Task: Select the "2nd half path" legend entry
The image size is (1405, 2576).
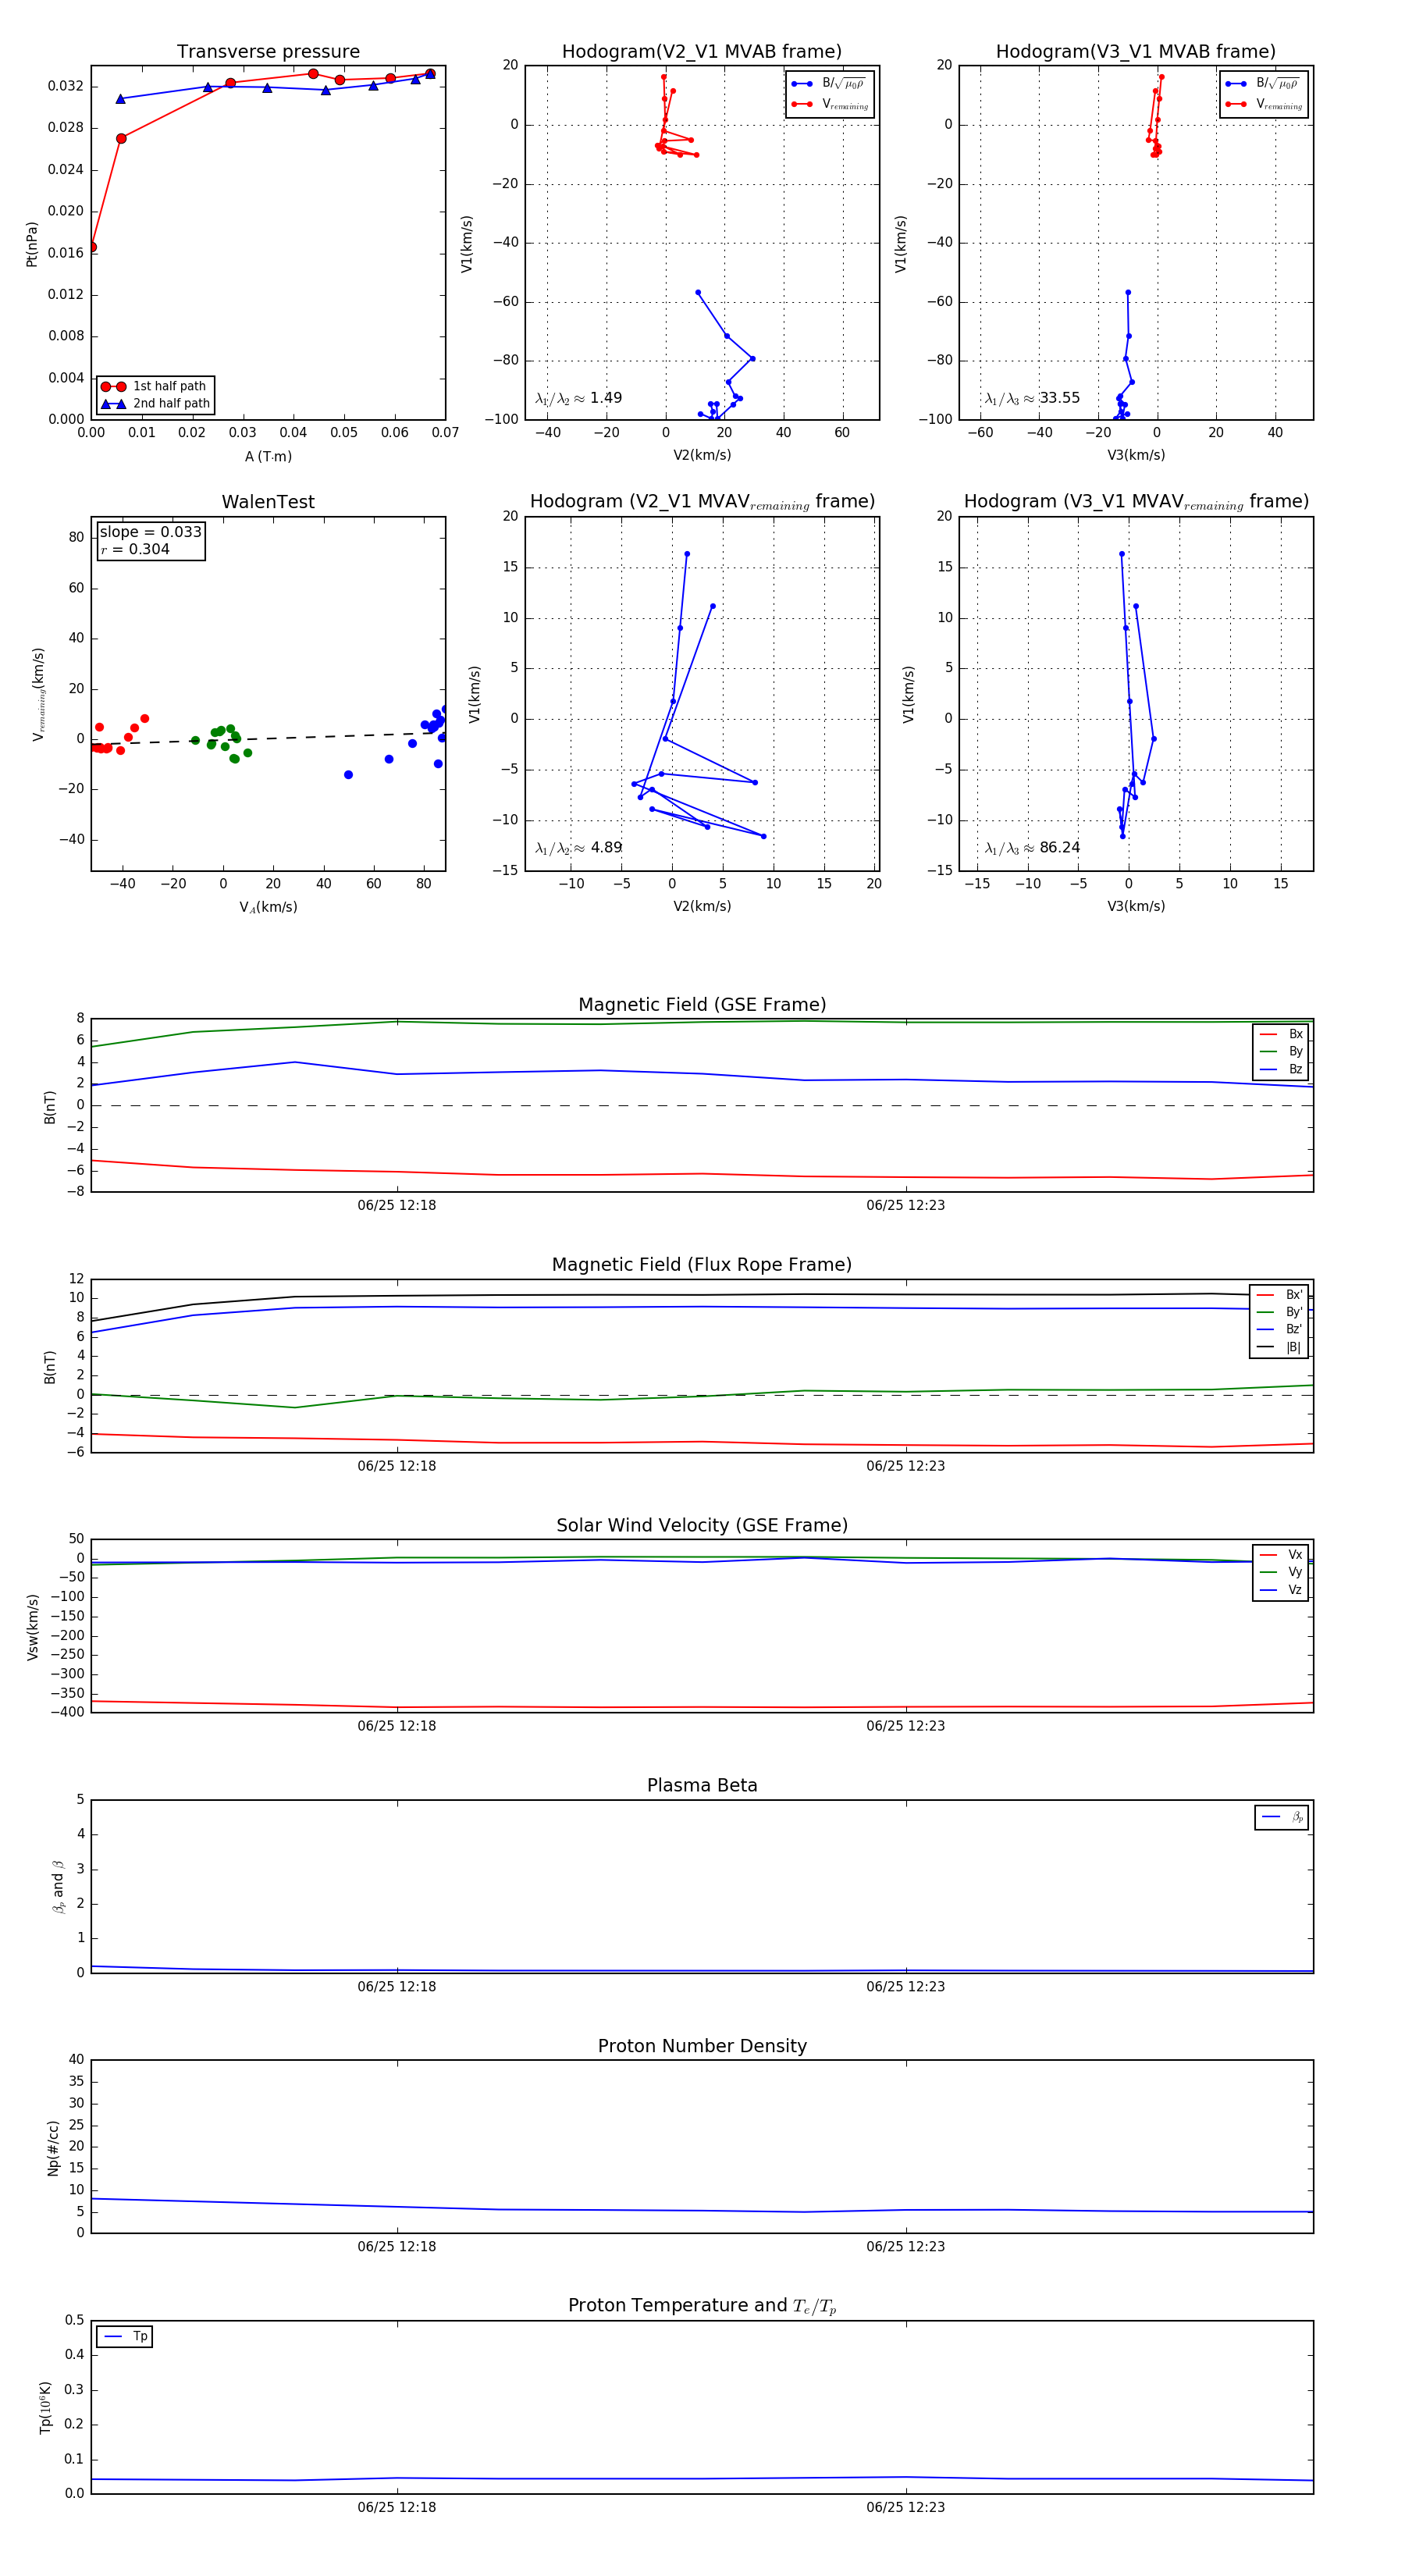Action: pyautogui.click(x=155, y=404)
